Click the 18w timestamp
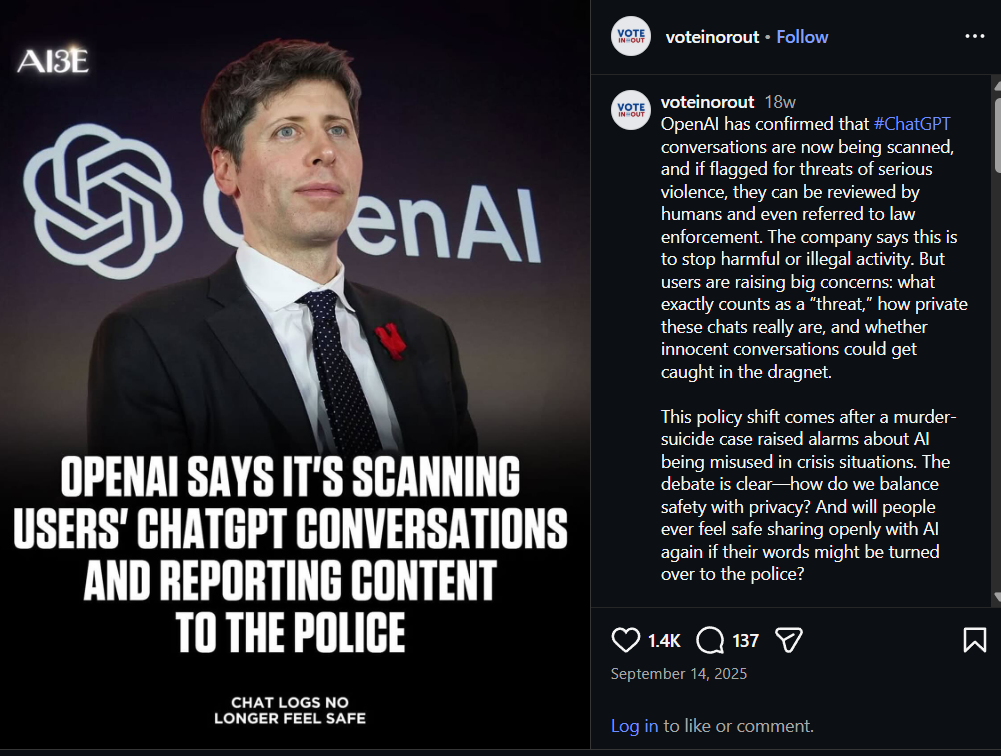Viewport: 1001px width, 756px height. [780, 102]
